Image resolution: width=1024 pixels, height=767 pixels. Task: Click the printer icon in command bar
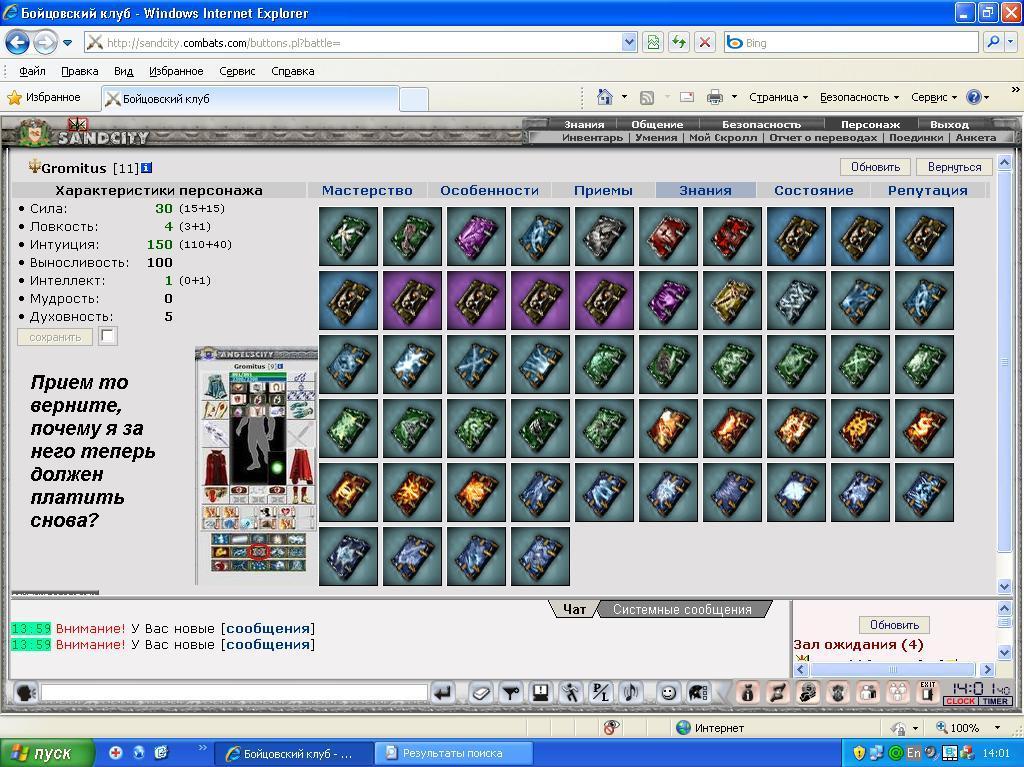[715, 97]
